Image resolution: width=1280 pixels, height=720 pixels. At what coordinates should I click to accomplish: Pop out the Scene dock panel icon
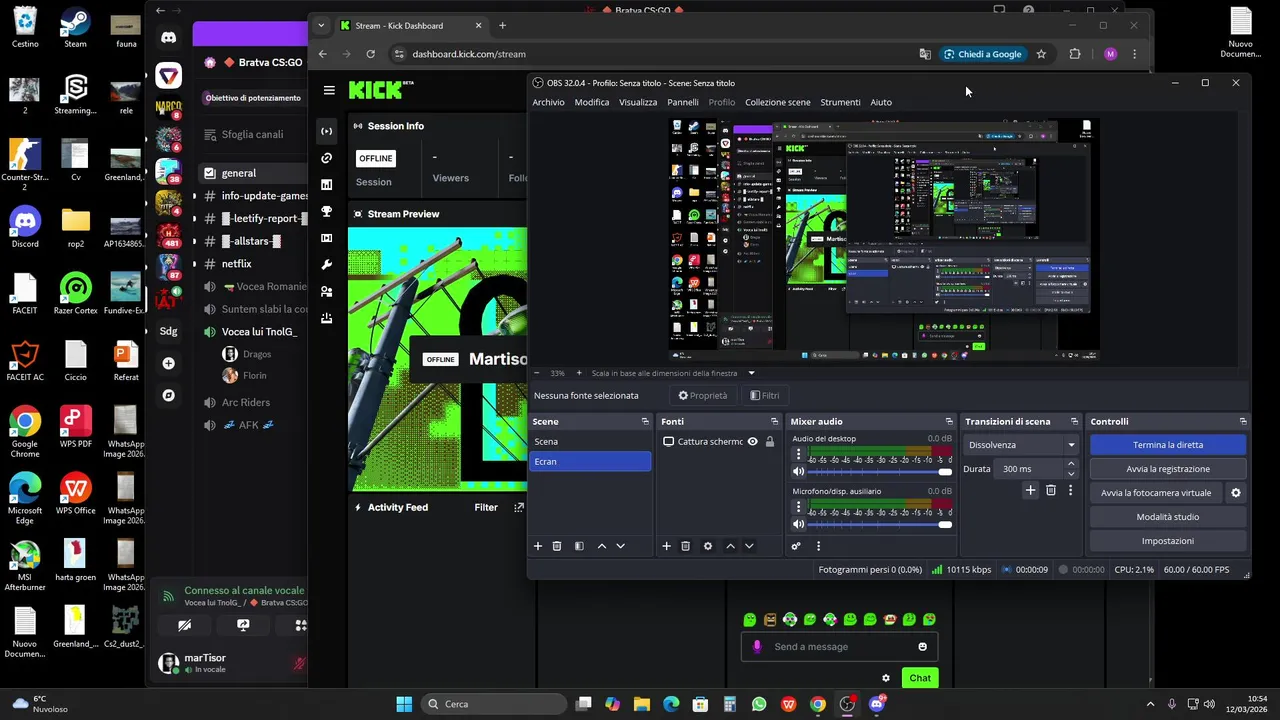(x=645, y=421)
